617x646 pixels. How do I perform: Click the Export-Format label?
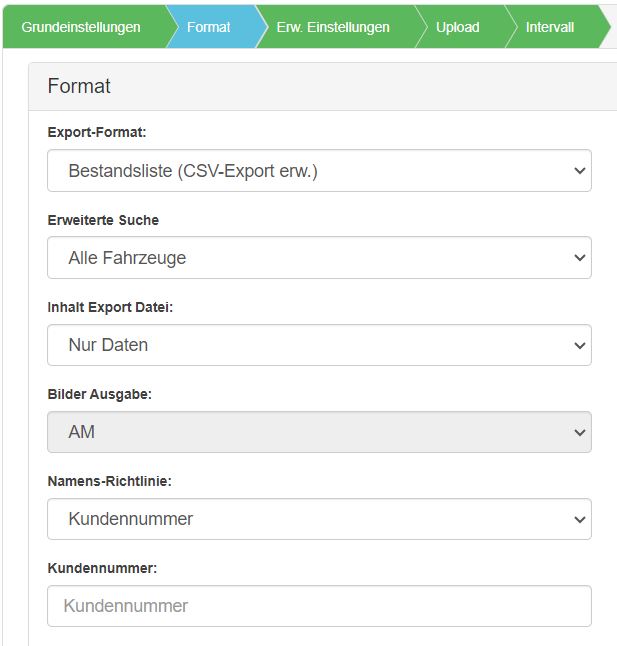coord(97,132)
